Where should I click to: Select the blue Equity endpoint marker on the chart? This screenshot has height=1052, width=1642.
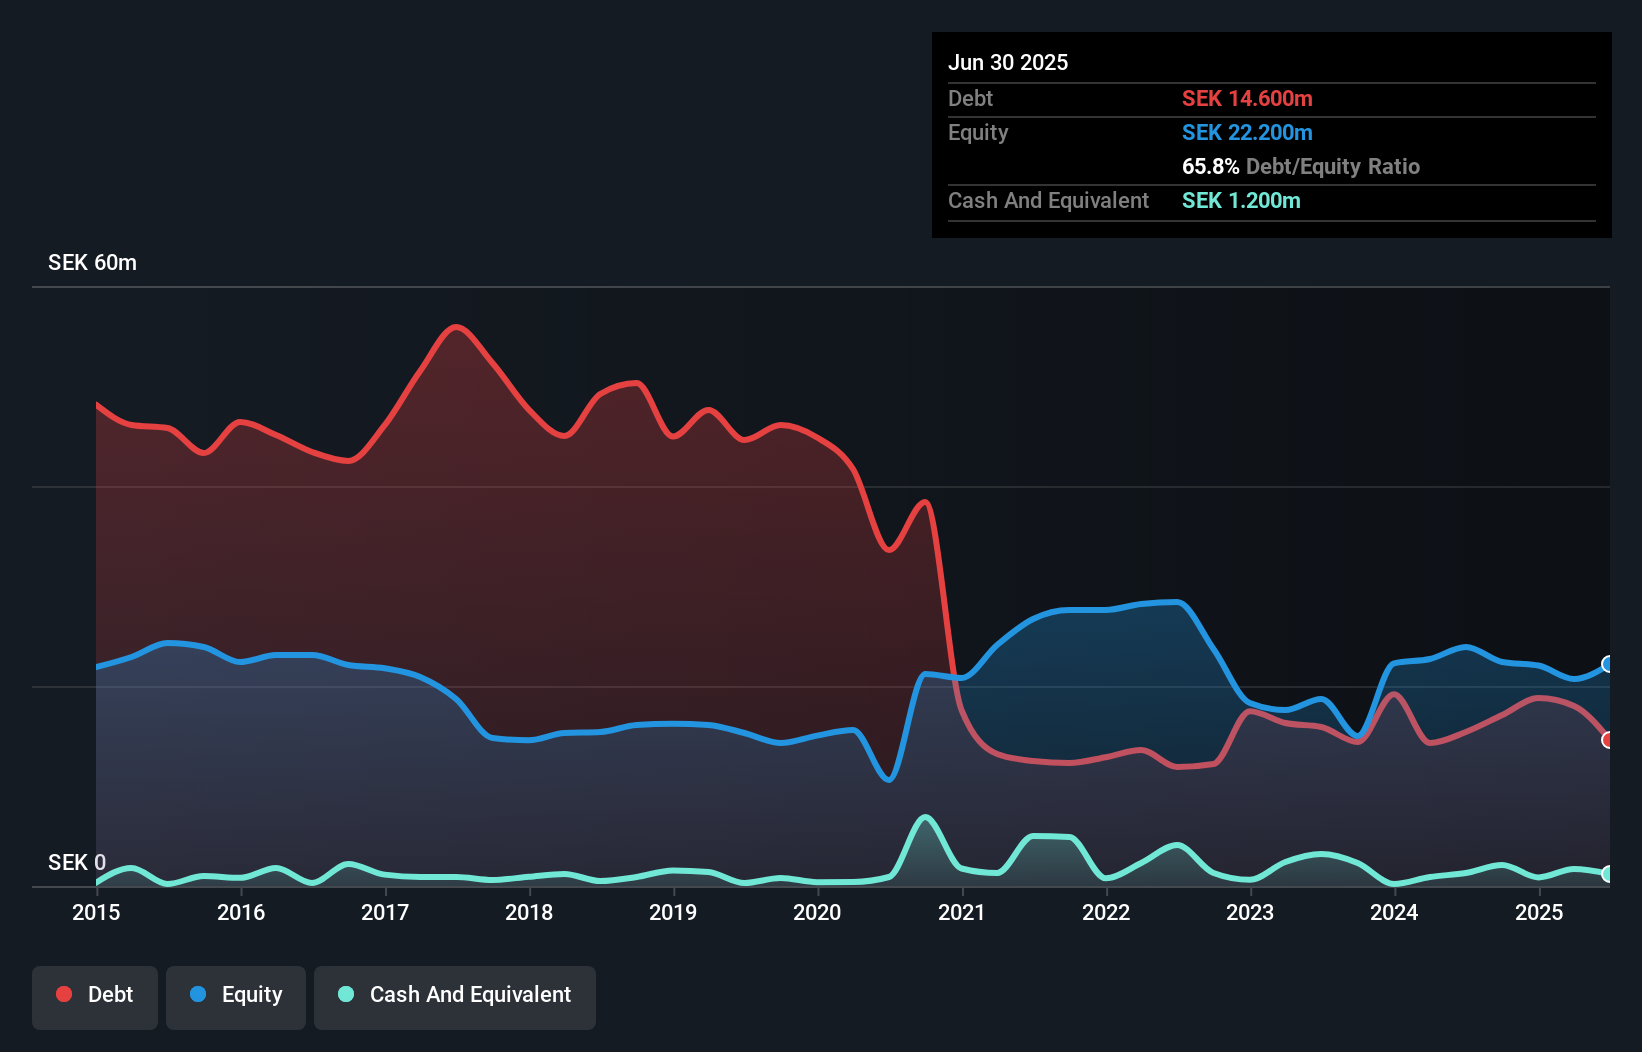pos(1606,663)
